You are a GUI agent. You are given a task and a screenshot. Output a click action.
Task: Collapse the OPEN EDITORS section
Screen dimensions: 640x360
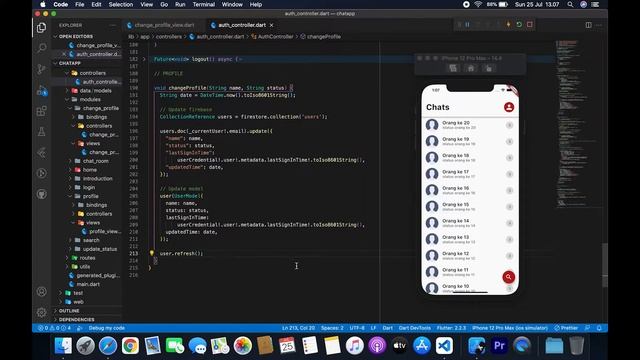coord(76,36)
